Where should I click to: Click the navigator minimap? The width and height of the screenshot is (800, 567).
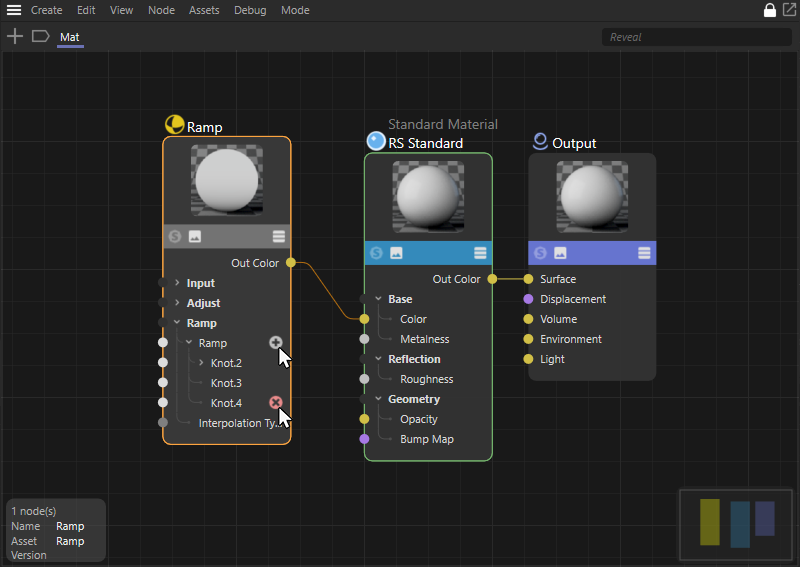click(x=736, y=525)
